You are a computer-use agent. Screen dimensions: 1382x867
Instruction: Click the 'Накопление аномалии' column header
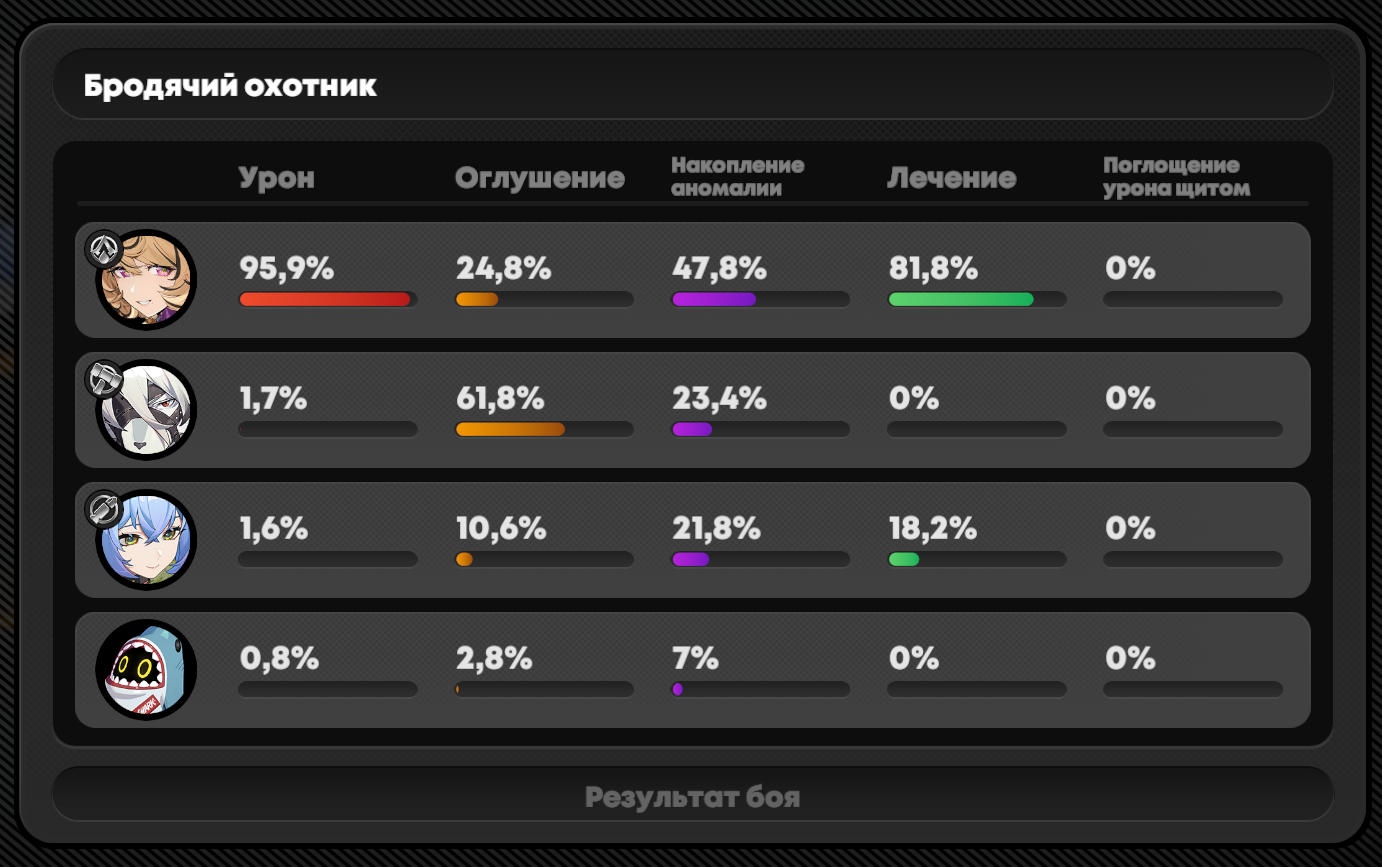coord(737,177)
